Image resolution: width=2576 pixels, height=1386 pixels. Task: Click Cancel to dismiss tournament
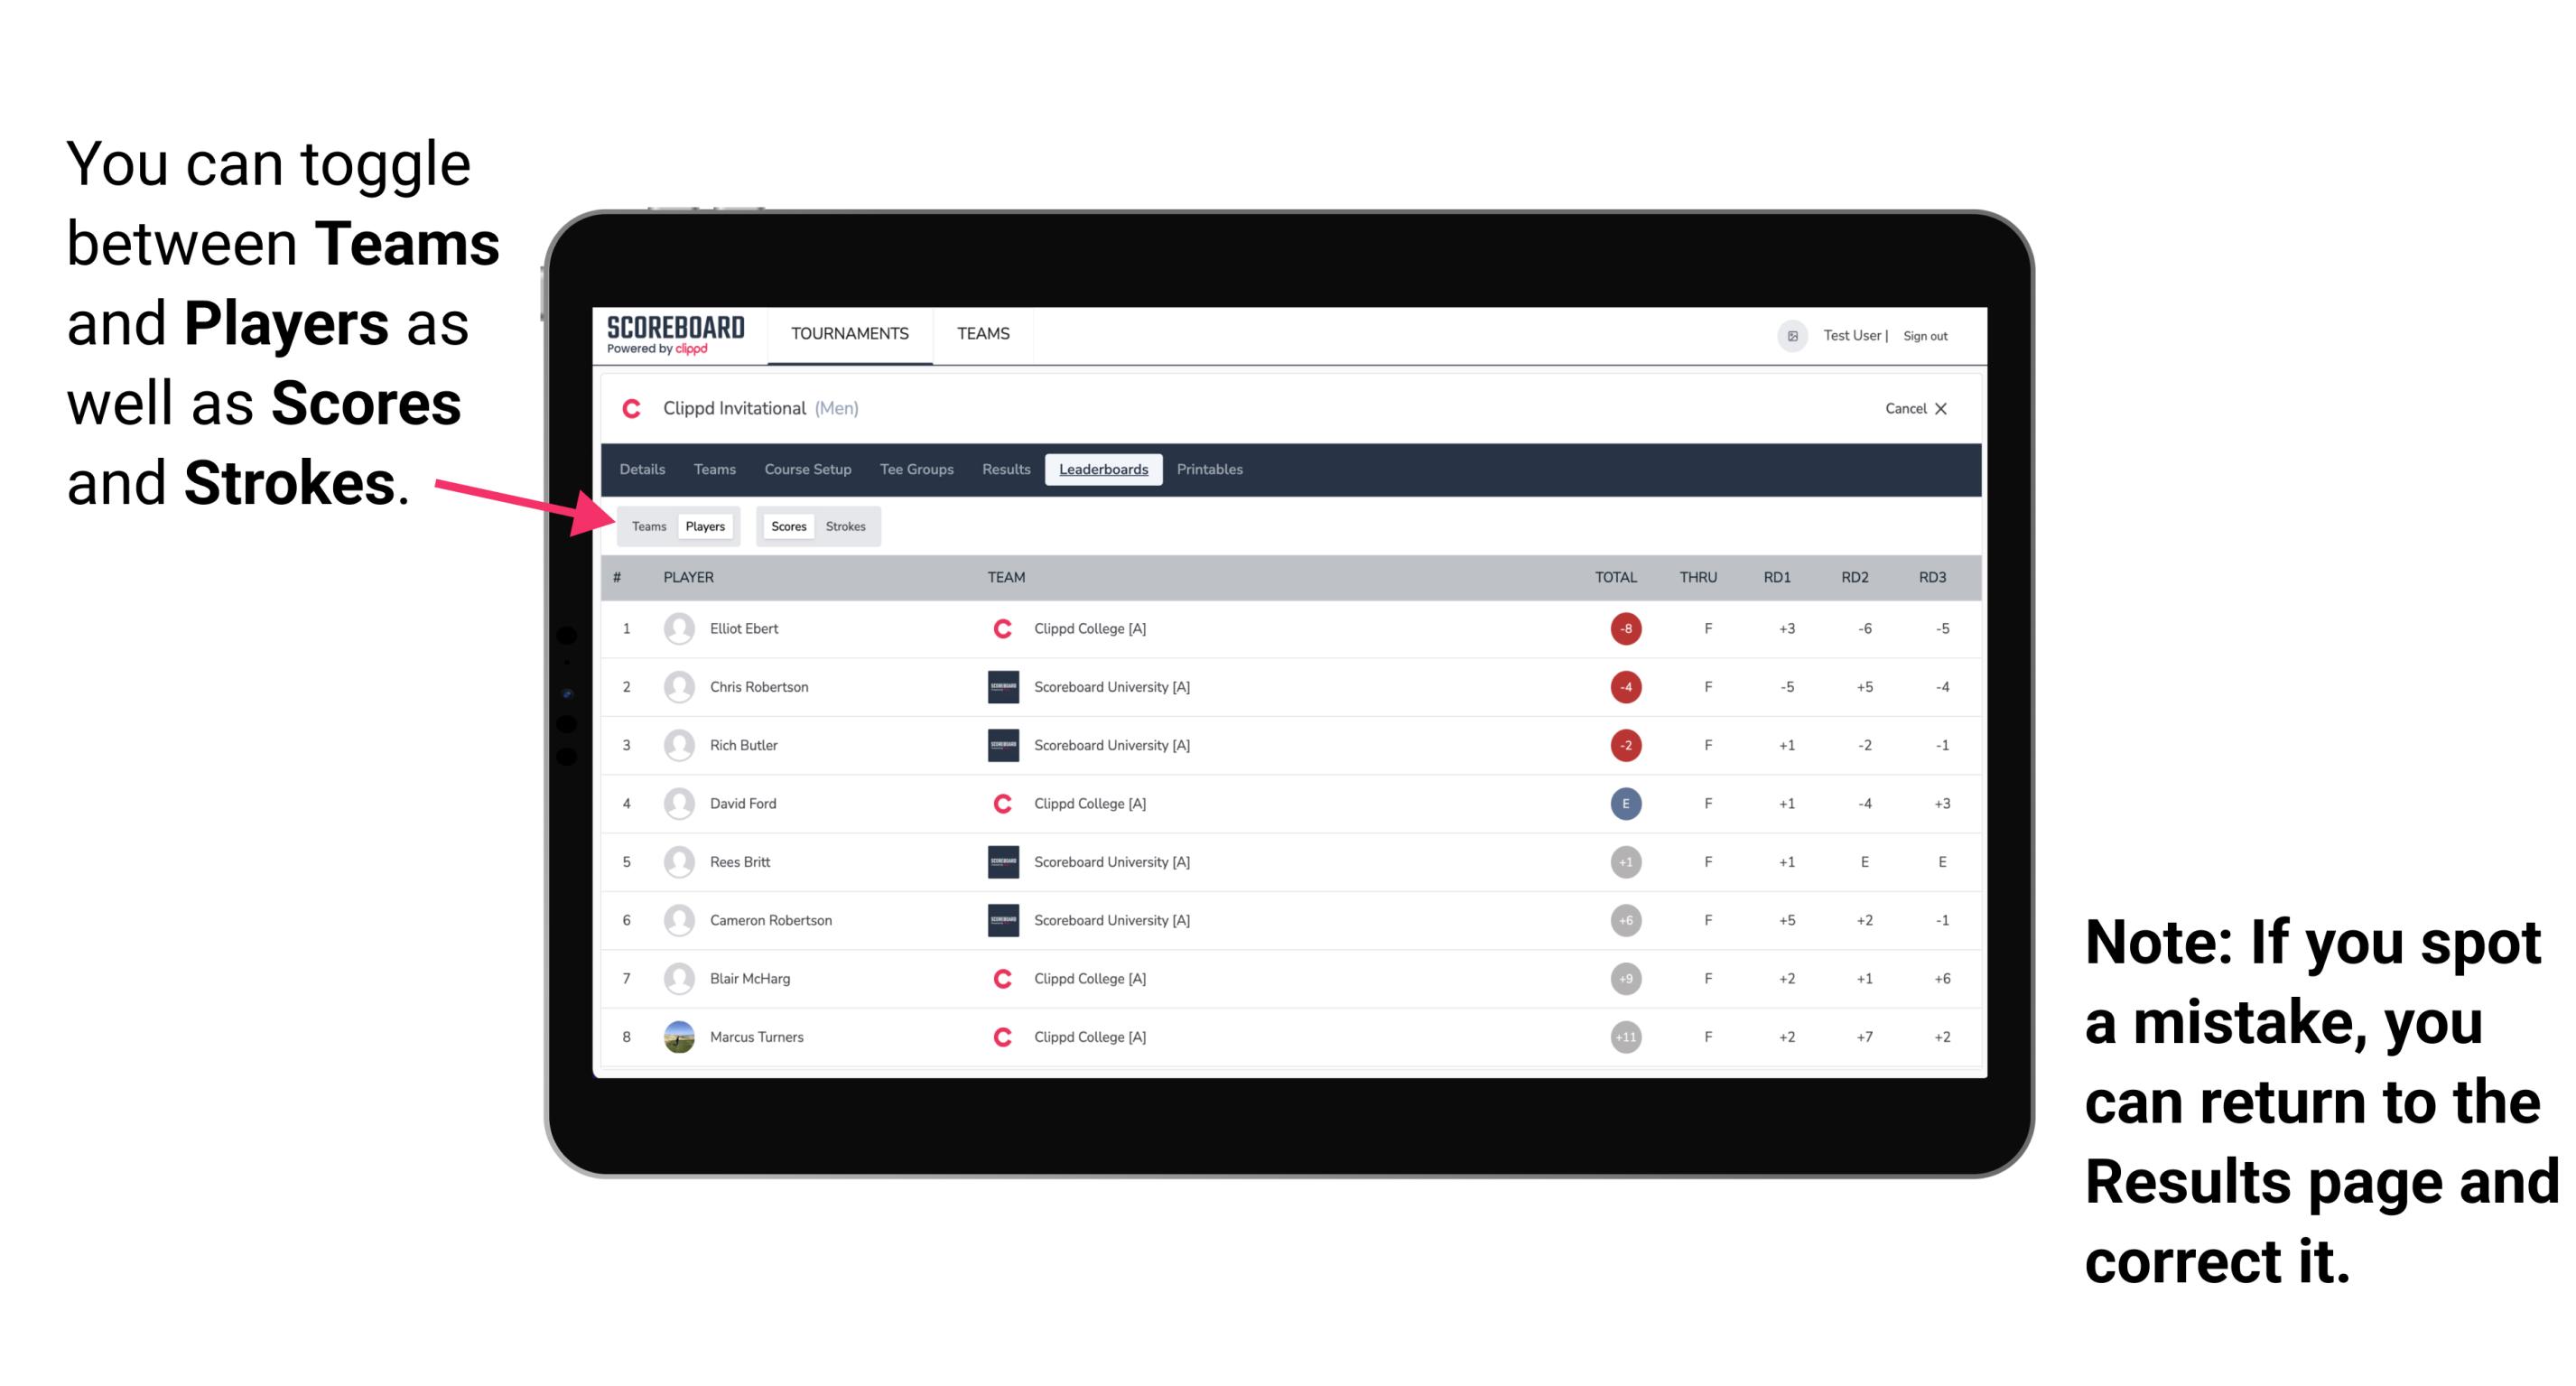pyautogui.click(x=1912, y=408)
